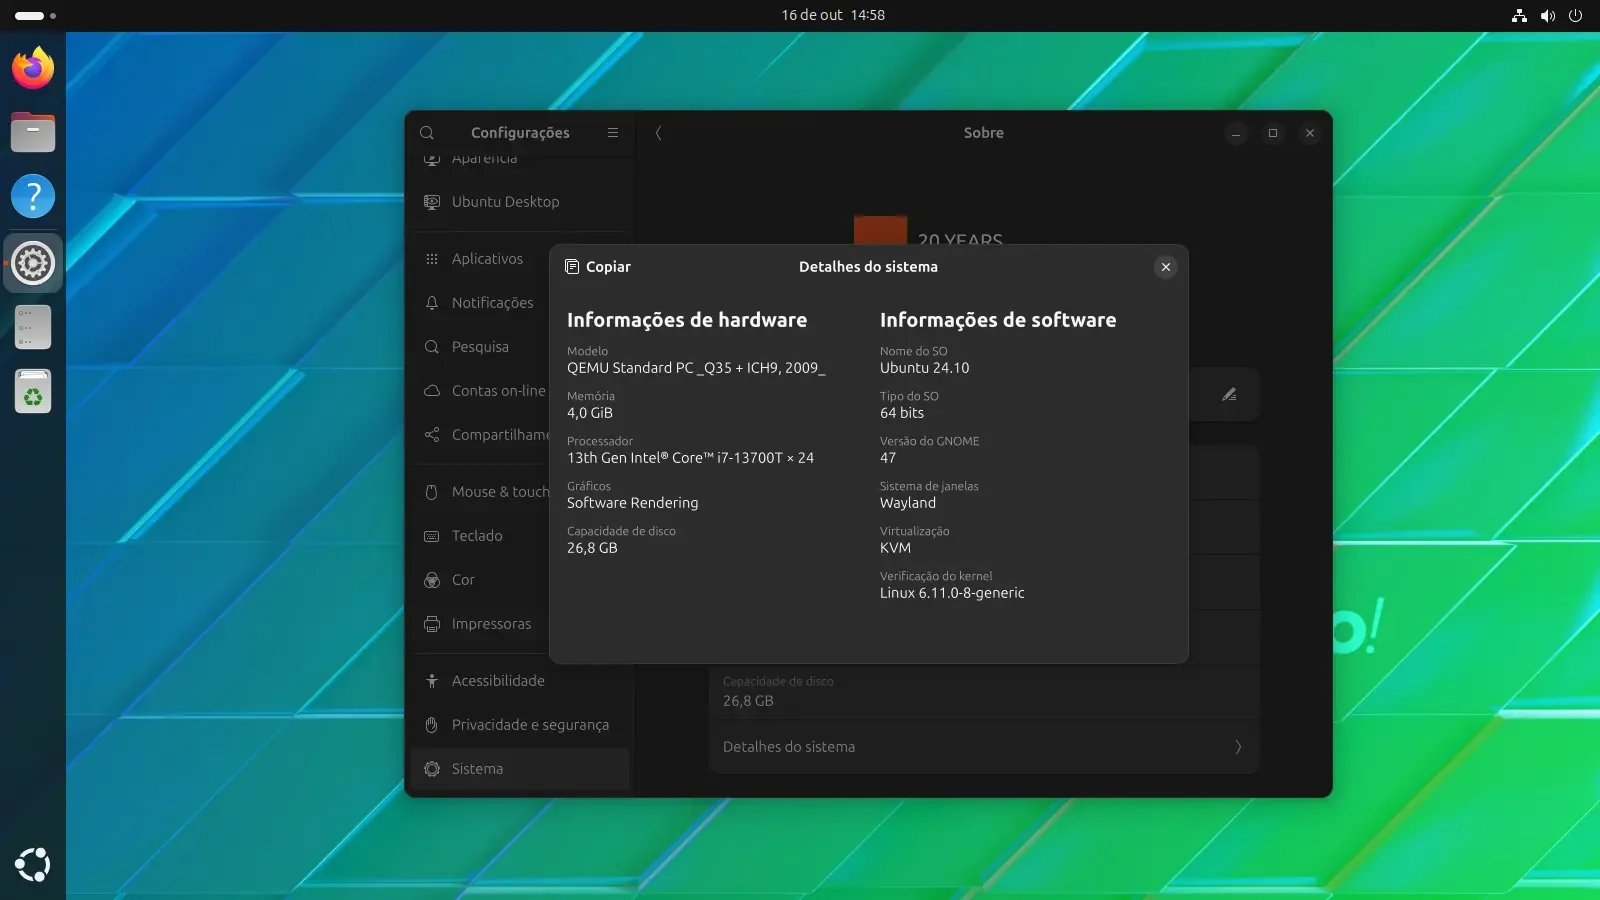Open Privacidade e segurança settings
The width and height of the screenshot is (1600, 900).
point(520,725)
